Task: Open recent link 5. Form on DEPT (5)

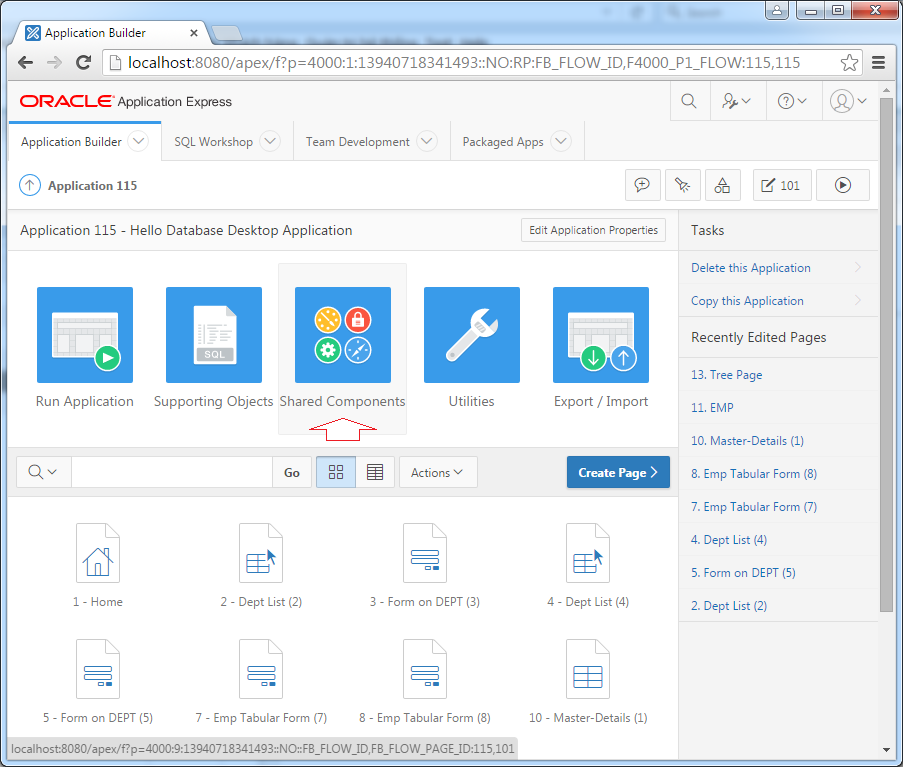Action: point(743,572)
